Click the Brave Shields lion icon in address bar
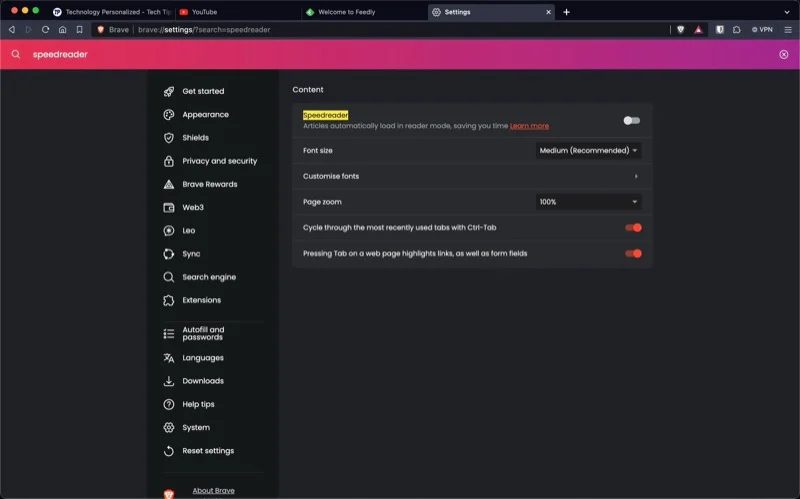This screenshot has height=499, width=800. point(680,30)
